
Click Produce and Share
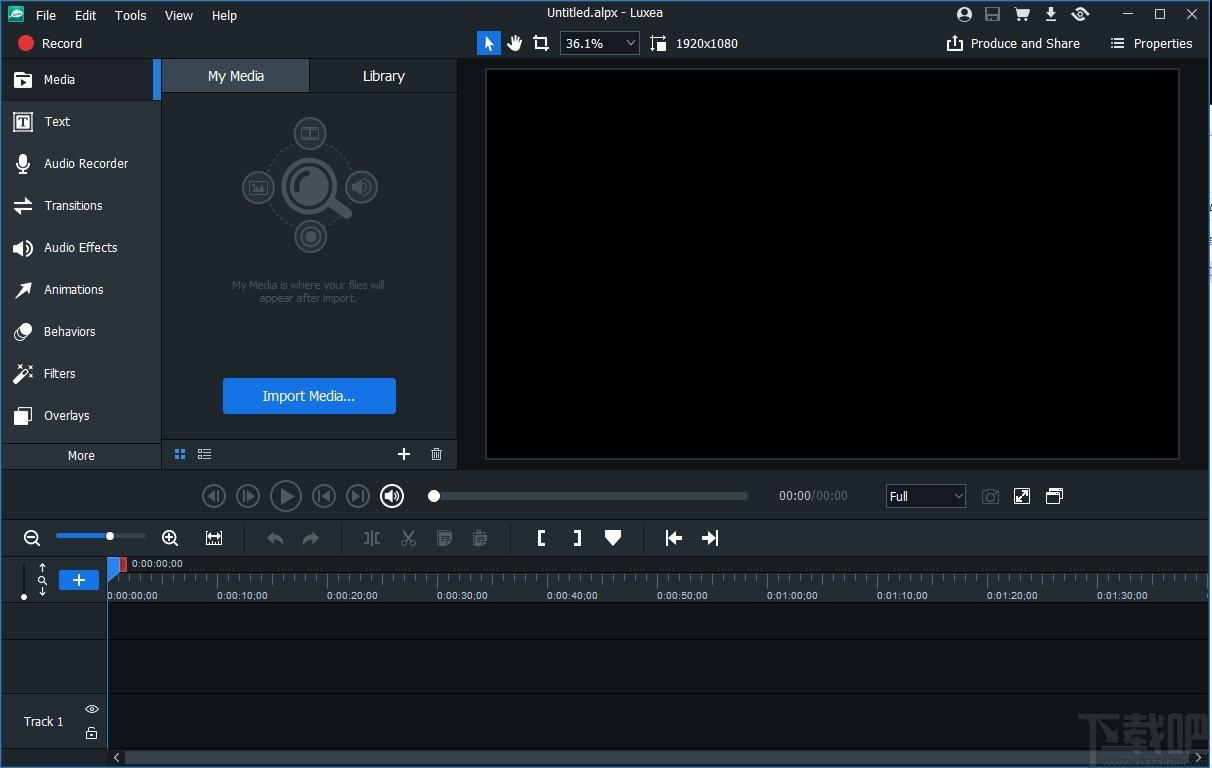[x=1013, y=43]
